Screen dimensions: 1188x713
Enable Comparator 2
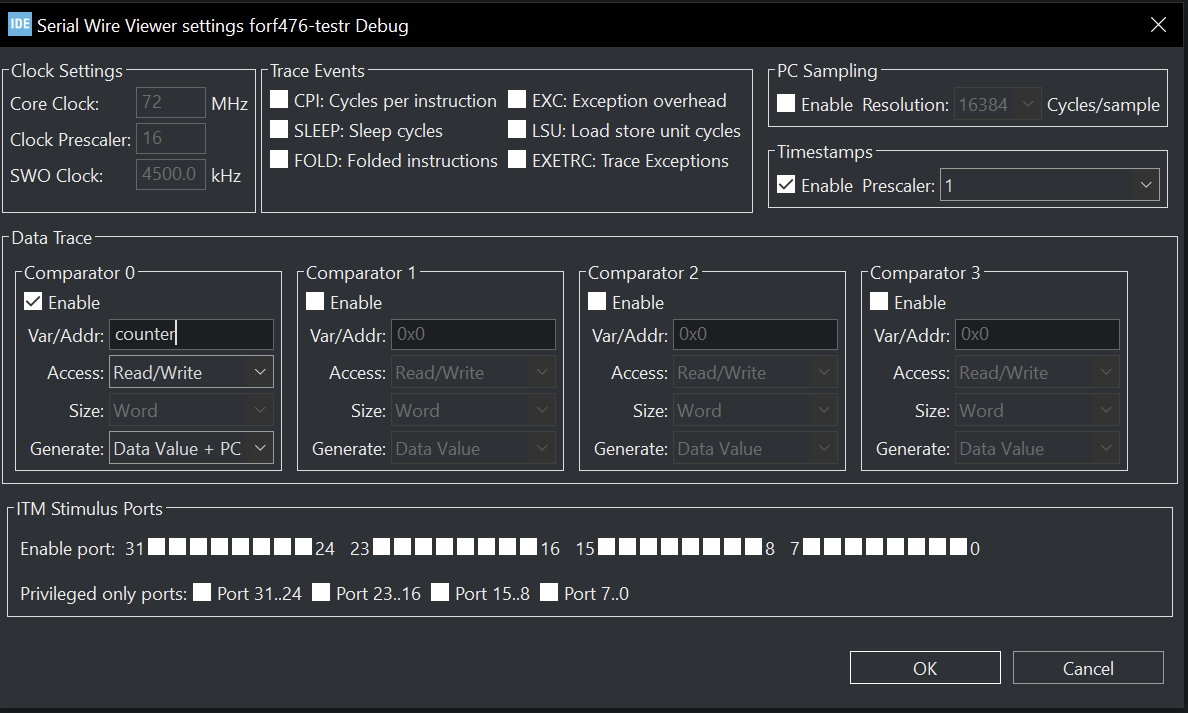[597, 302]
